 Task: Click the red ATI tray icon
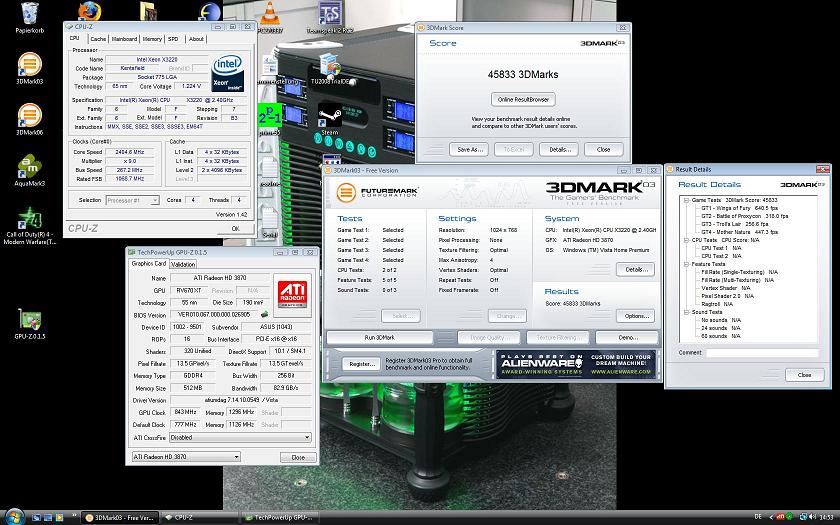pyautogui.click(x=781, y=517)
